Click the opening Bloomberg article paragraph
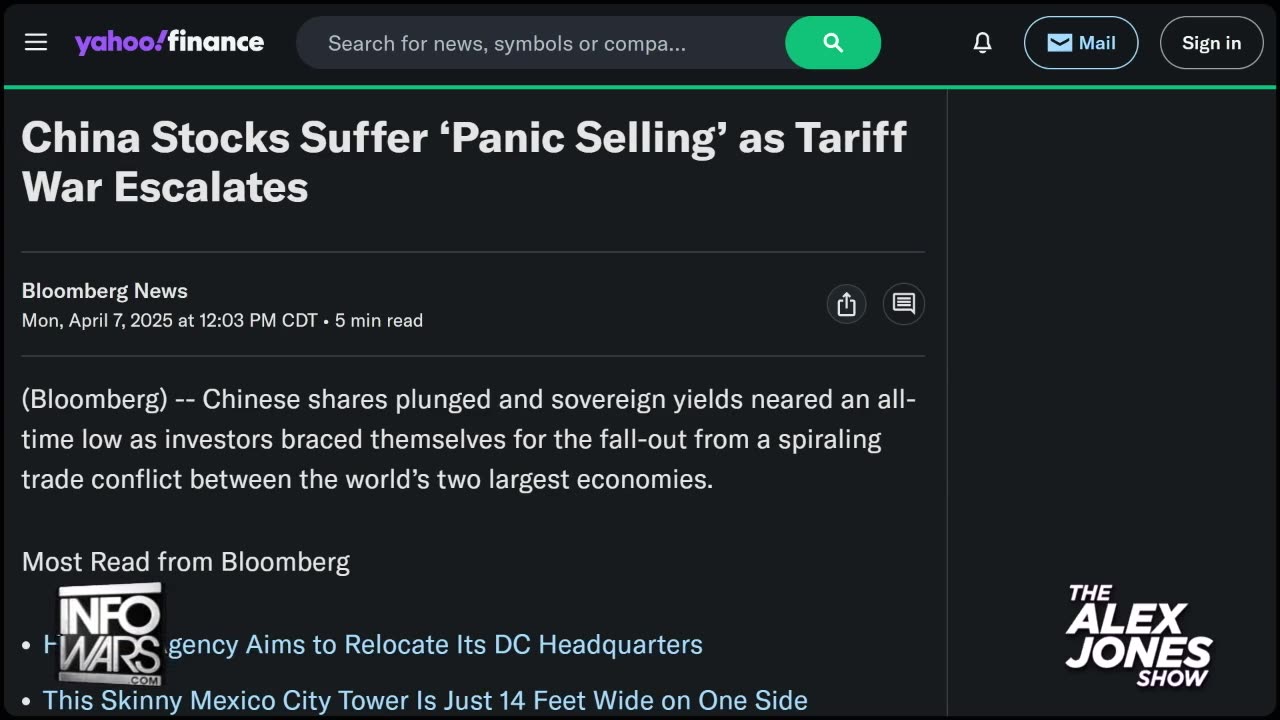1280x720 pixels. (469, 439)
